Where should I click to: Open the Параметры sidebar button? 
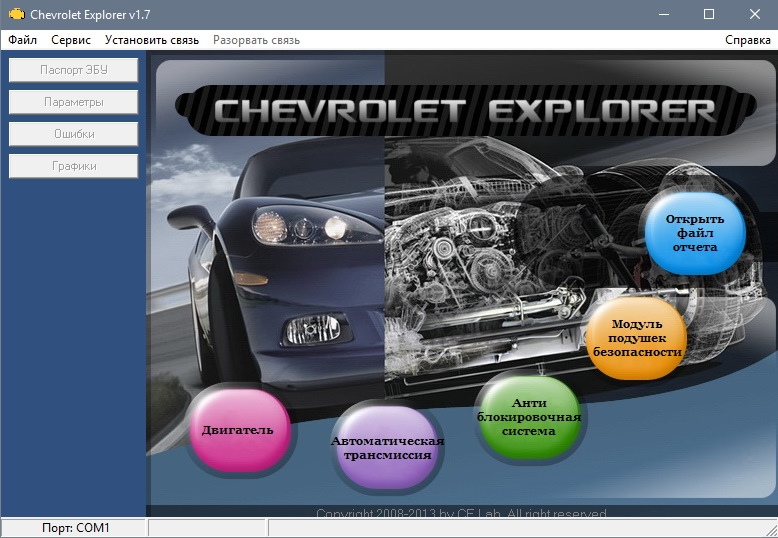[73, 102]
